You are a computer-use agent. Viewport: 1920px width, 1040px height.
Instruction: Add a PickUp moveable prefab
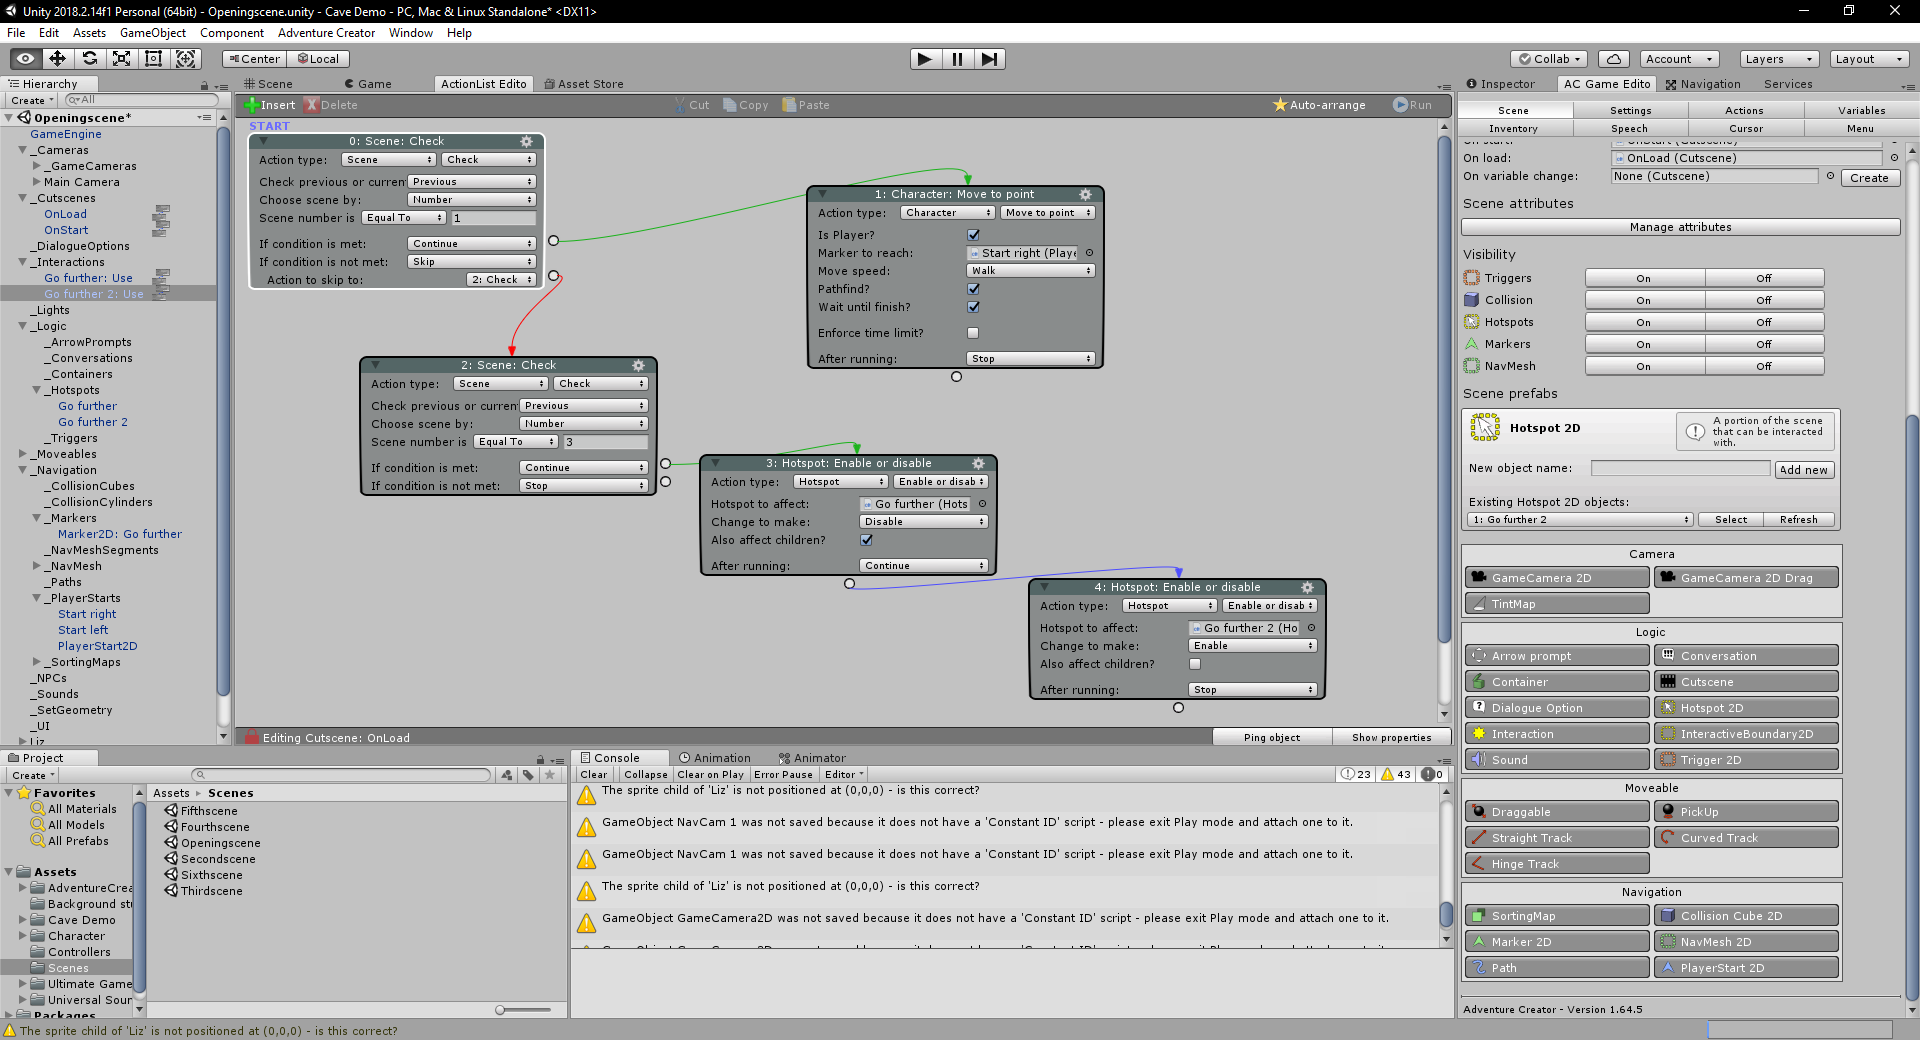pyautogui.click(x=1746, y=812)
